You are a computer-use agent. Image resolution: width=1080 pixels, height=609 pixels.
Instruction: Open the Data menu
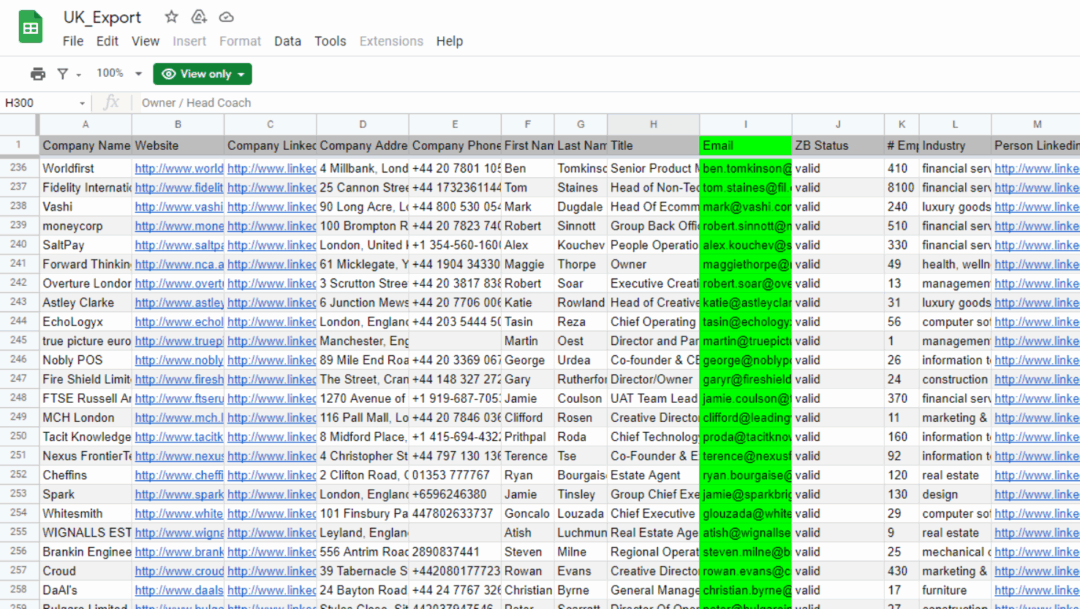(x=287, y=41)
